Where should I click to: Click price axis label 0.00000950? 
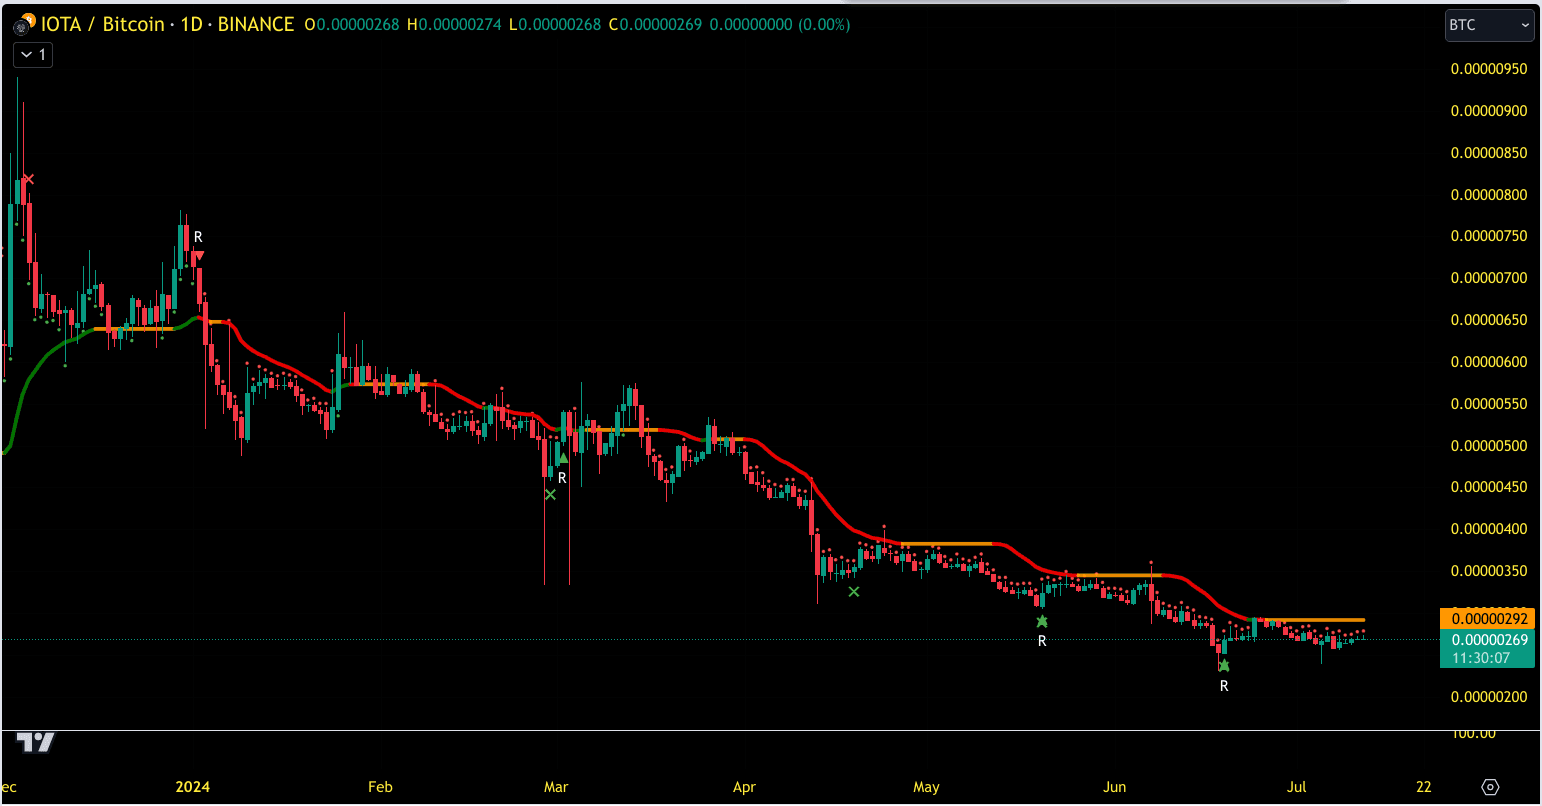(x=1489, y=69)
